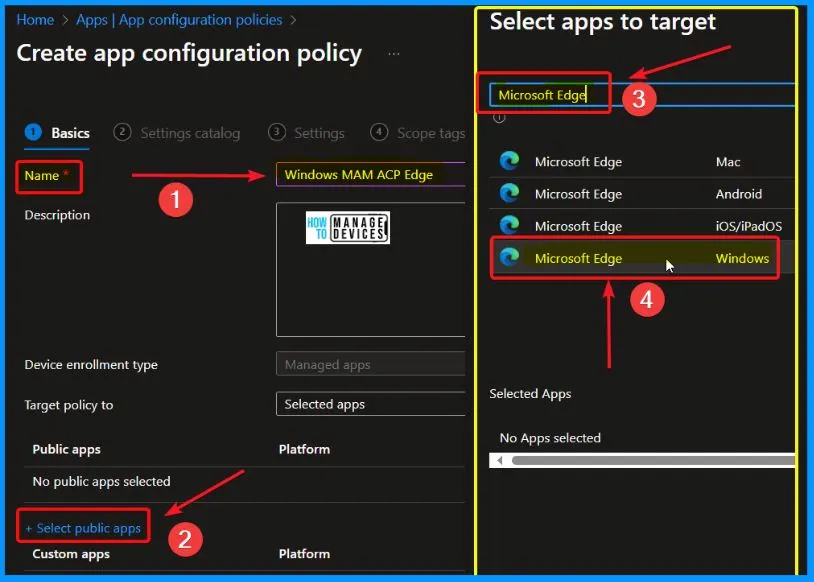The height and width of the screenshot is (582, 814).
Task: Click the Selected Apps heading
Action: 530,394
